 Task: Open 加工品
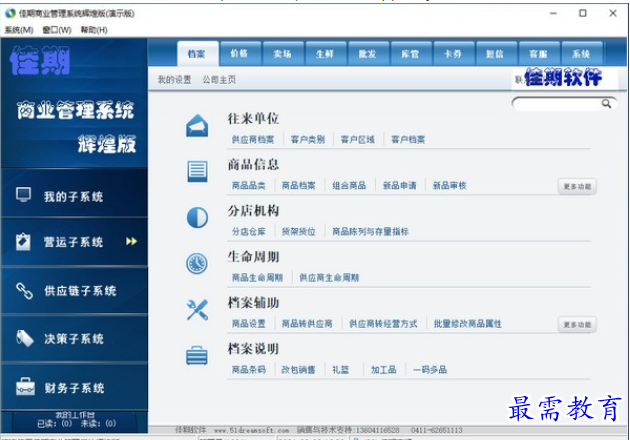383,370
